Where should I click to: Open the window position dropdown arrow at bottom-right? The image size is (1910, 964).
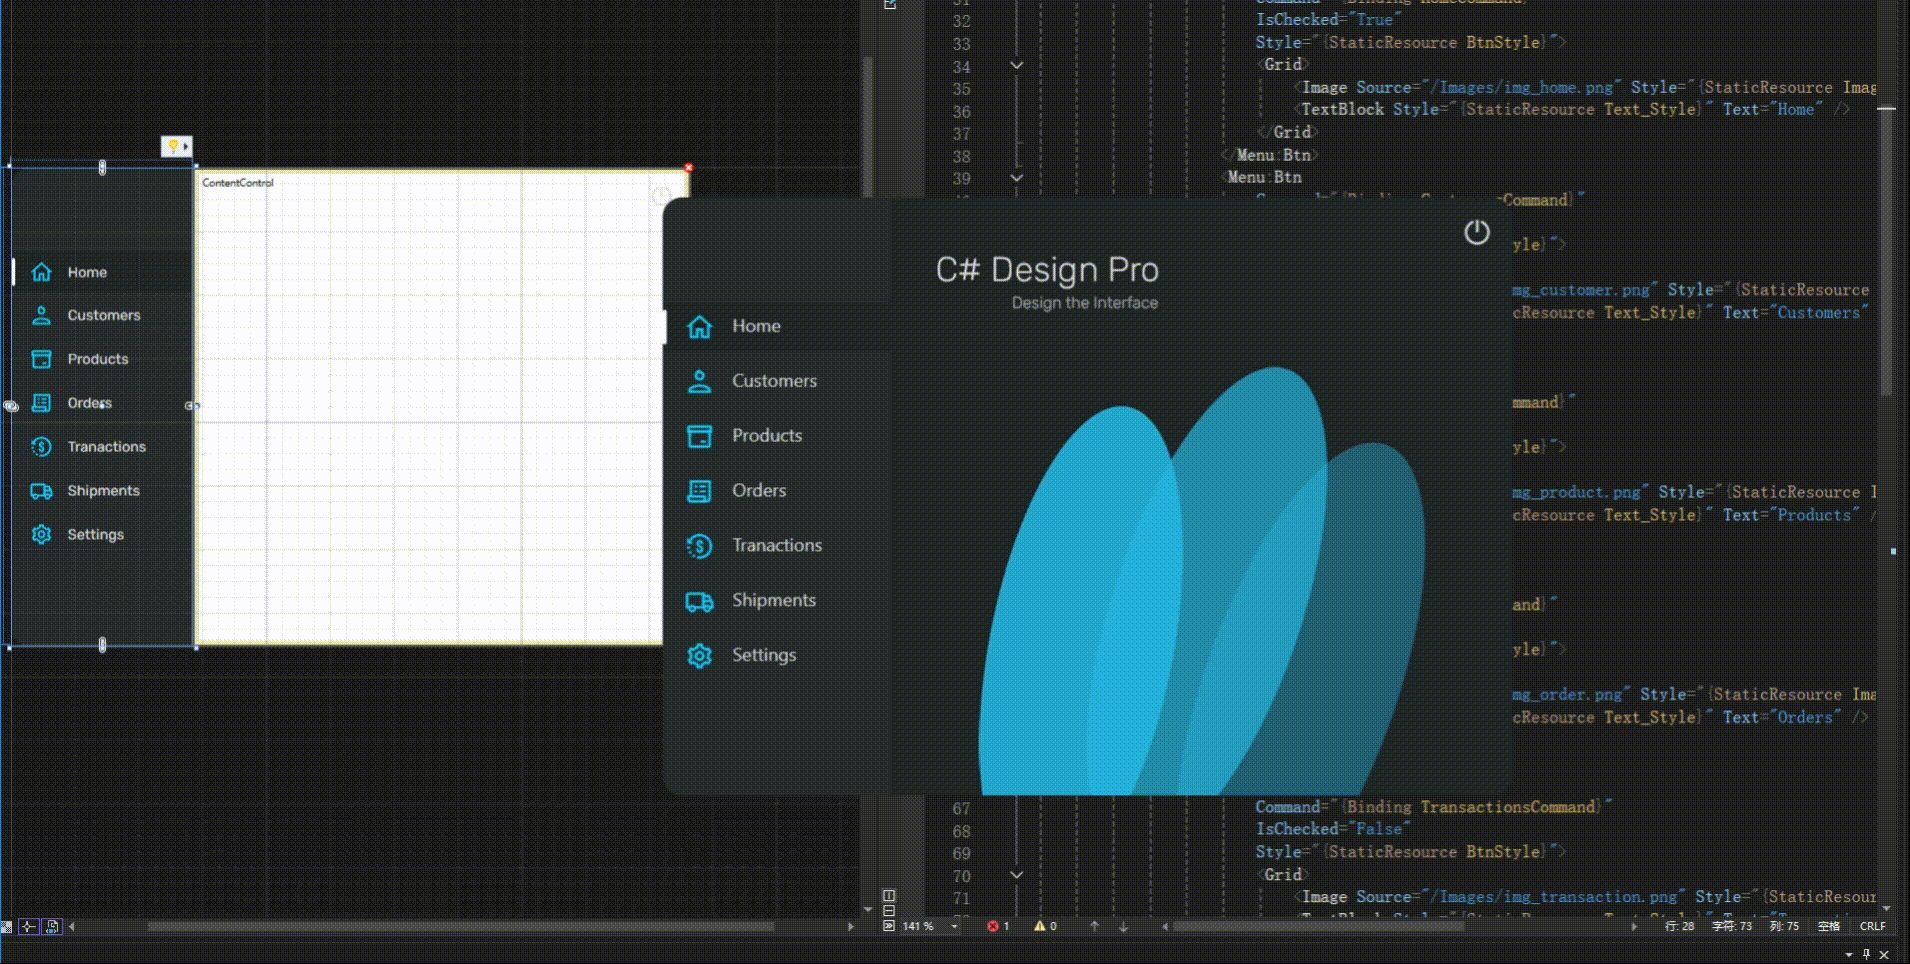1848,955
